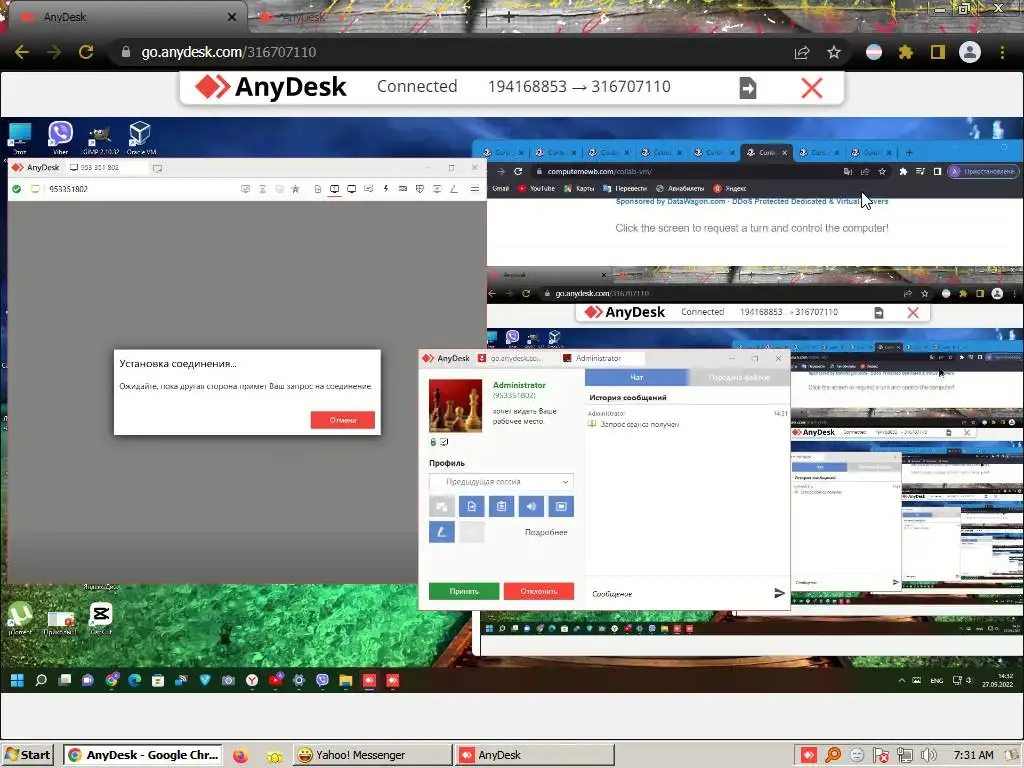Disconnect the session with the red X

812,88
